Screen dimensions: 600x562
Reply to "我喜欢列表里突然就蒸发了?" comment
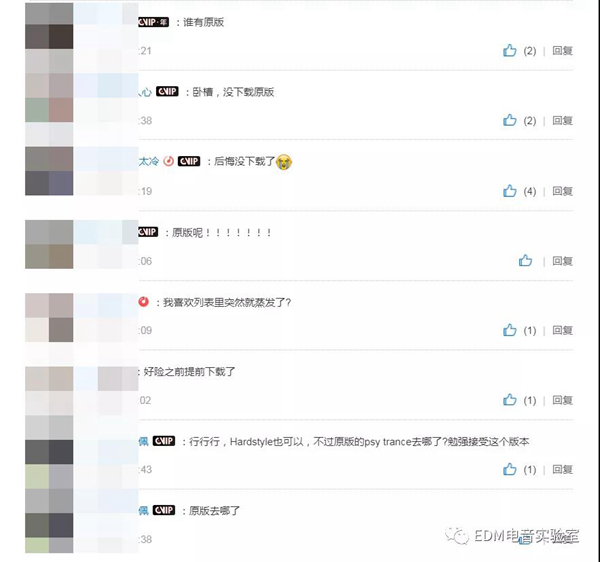(x=562, y=330)
